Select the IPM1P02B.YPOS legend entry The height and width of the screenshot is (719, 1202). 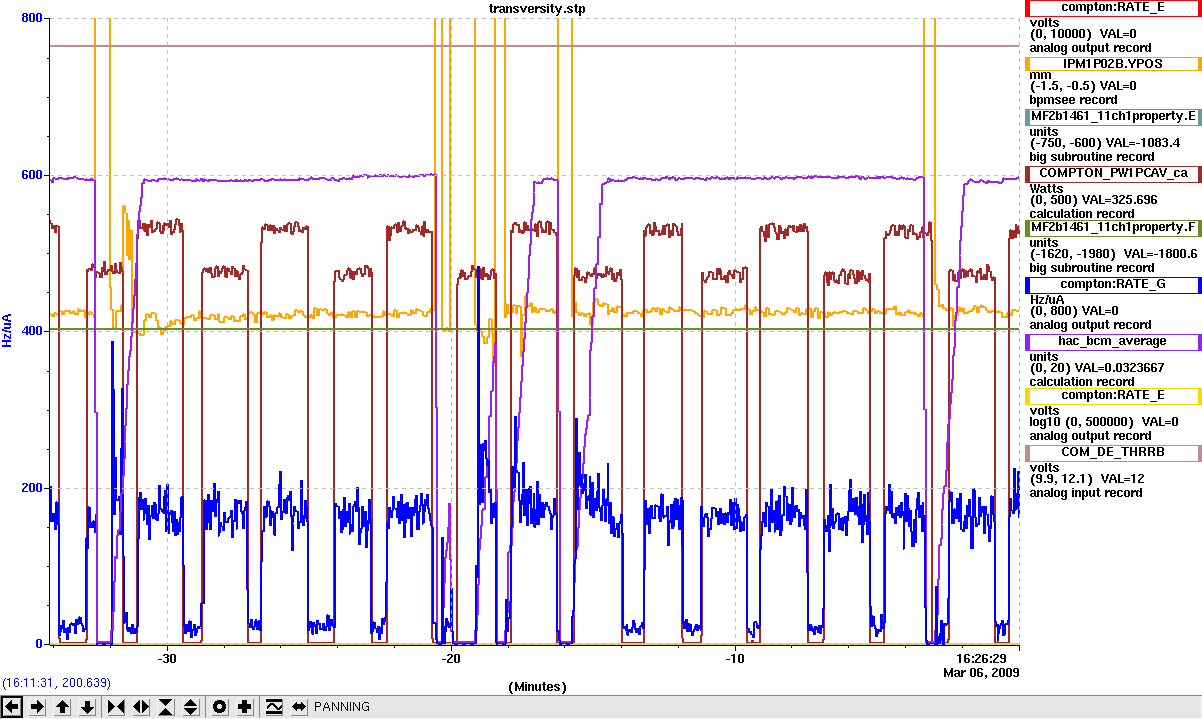(1113, 62)
